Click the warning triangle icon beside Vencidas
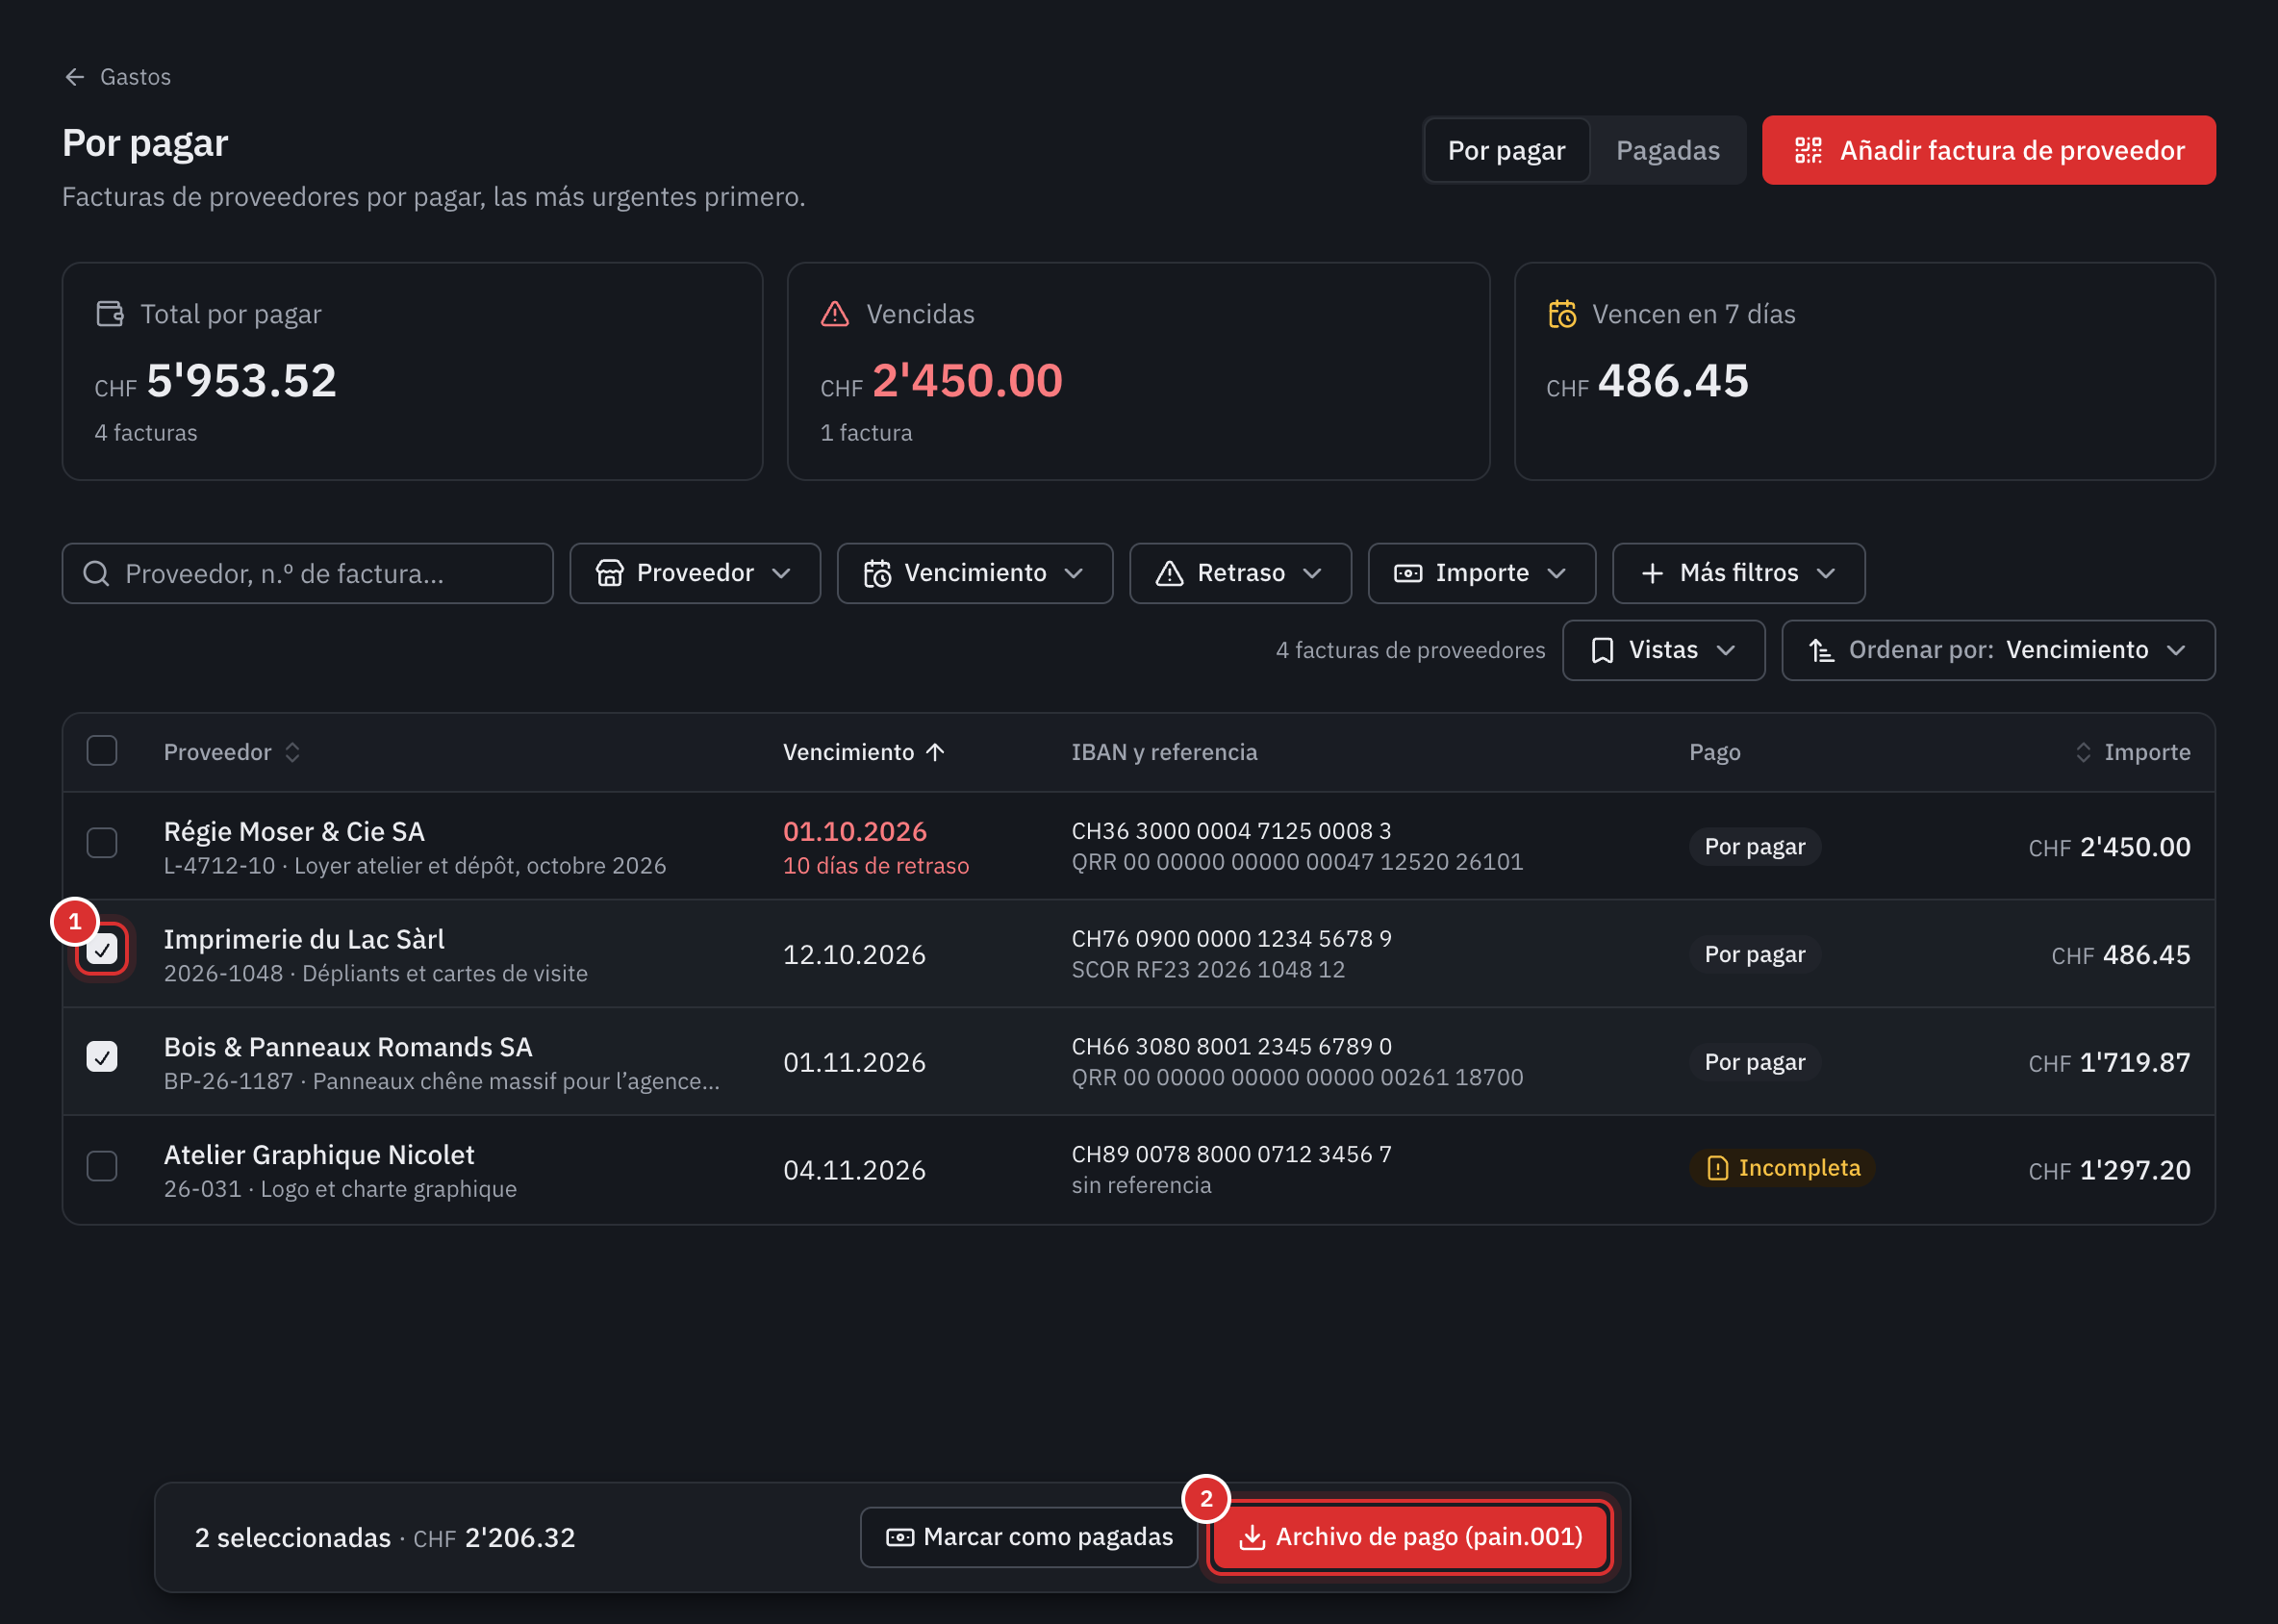The width and height of the screenshot is (2278, 1624). [835, 314]
